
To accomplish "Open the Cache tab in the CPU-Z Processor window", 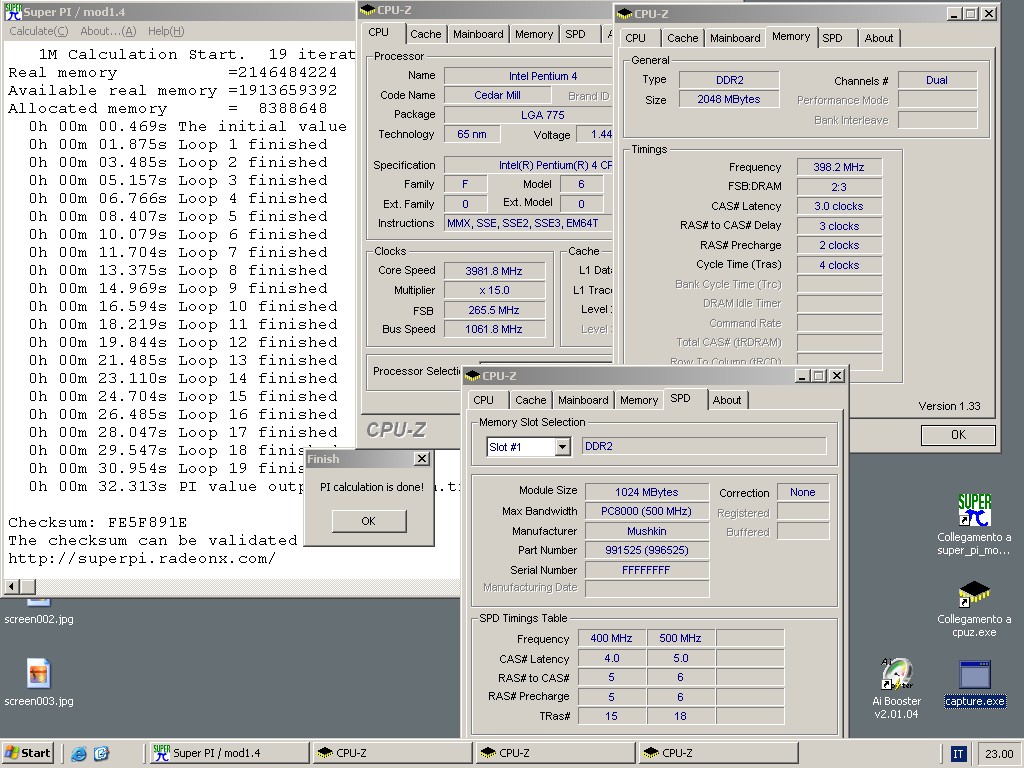I will pos(425,34).
